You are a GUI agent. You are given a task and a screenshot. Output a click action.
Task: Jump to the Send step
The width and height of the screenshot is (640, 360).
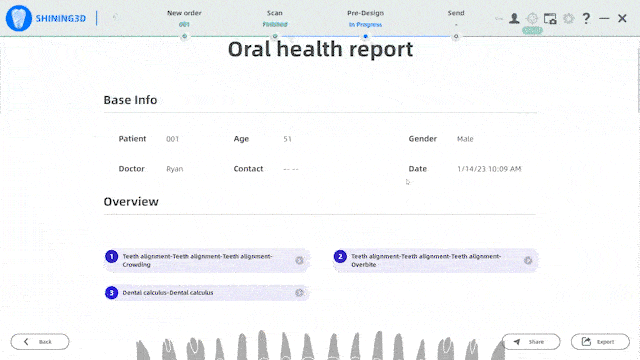click(x=456, y=18)
